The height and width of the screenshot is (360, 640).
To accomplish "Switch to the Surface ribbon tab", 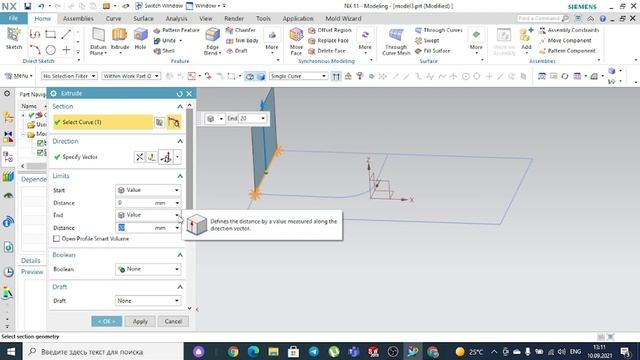I will [x=143, y=18].
